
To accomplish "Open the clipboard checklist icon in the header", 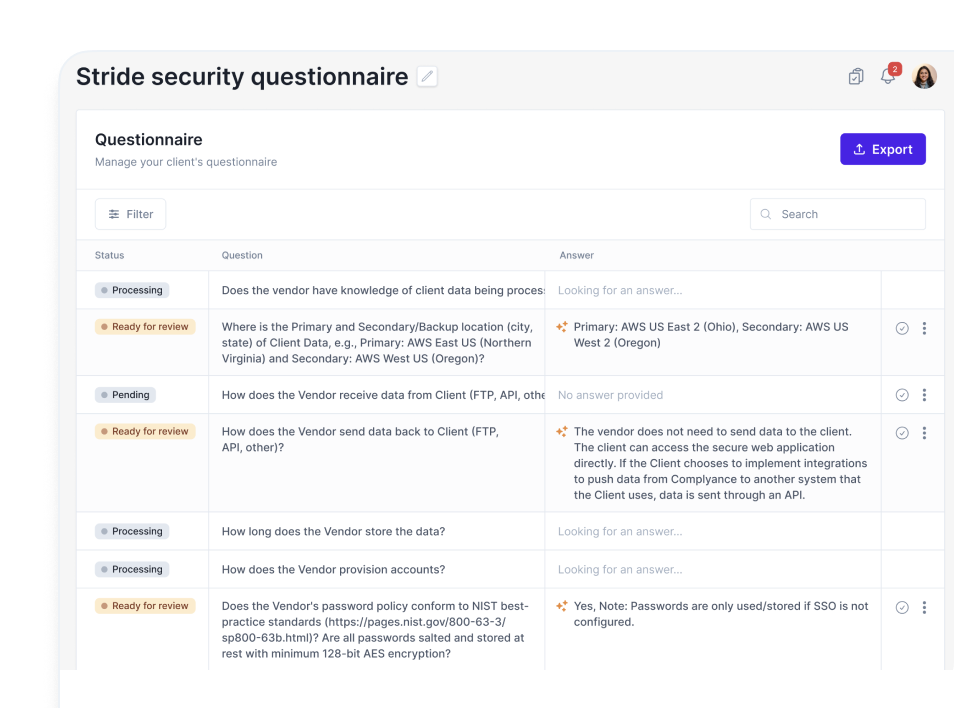I will point(856,77).
